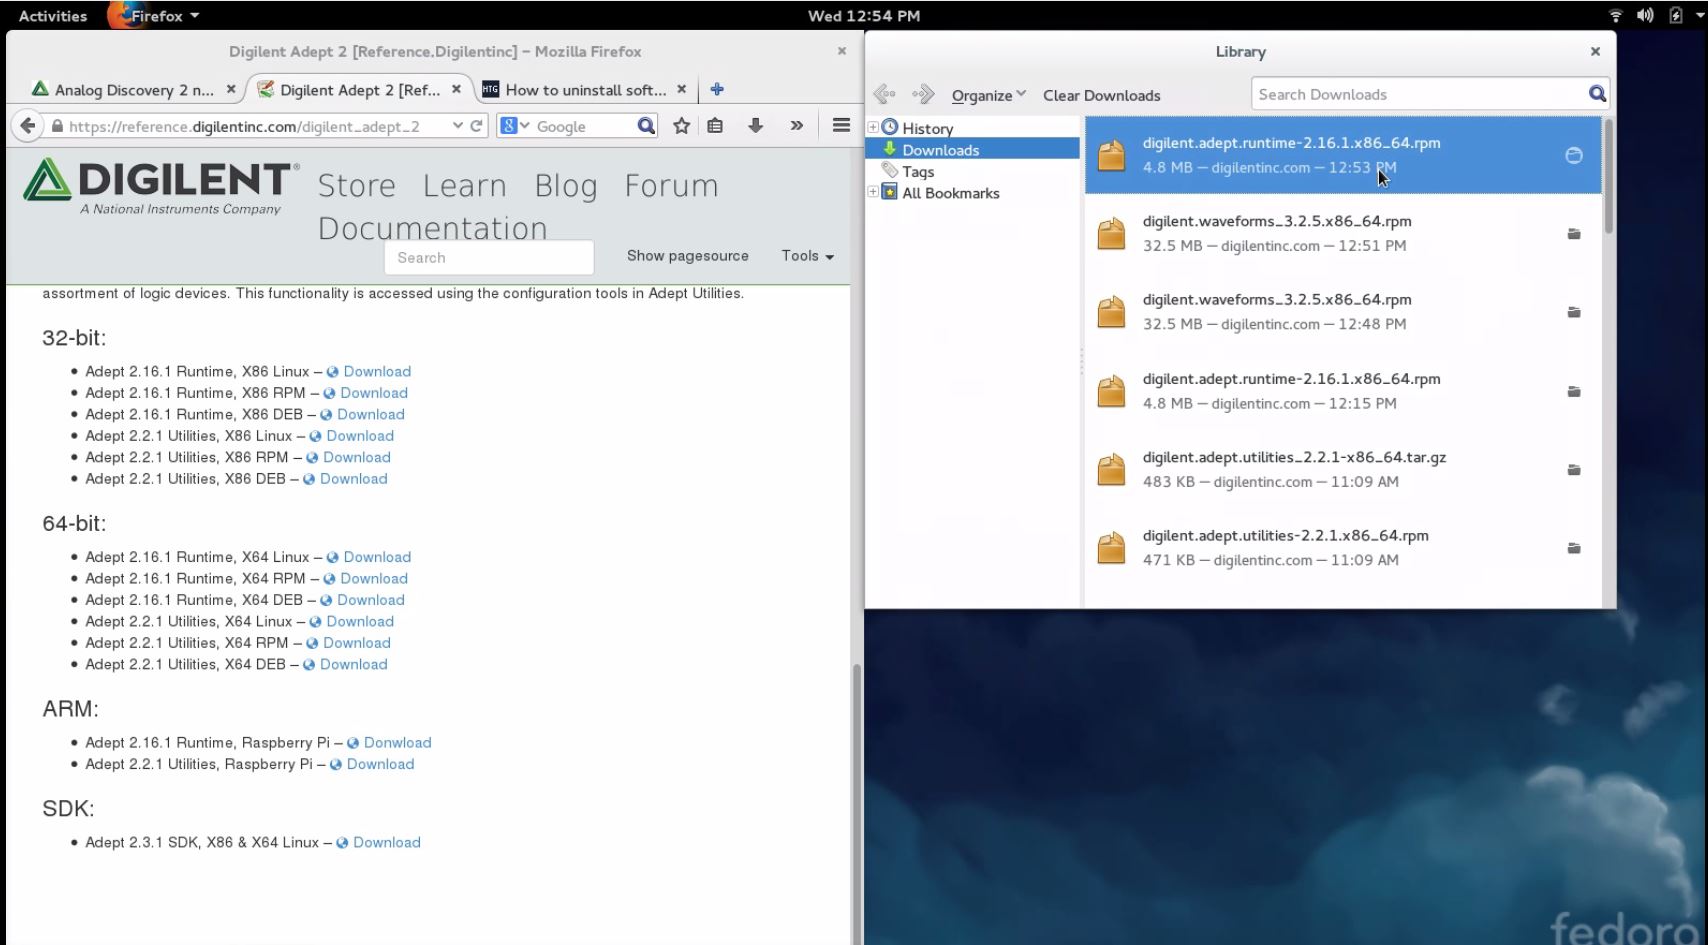Show more toolbar tools via overflow chevron

tap(796, 126)
